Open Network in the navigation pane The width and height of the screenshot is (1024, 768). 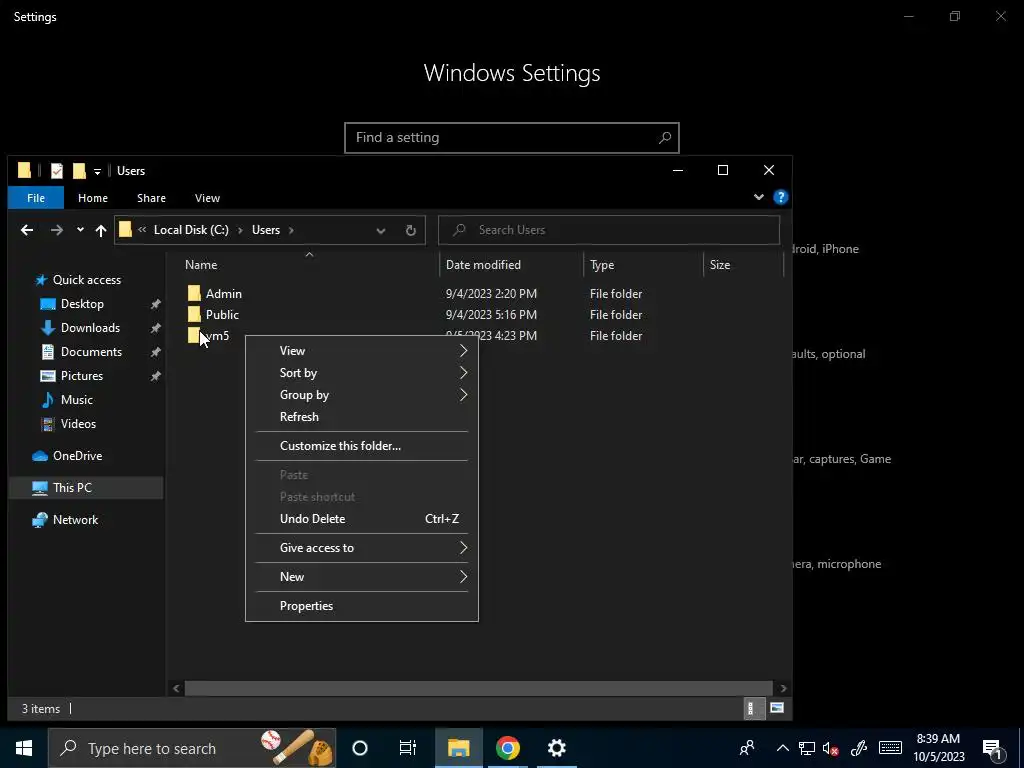(x=75, y=520)
